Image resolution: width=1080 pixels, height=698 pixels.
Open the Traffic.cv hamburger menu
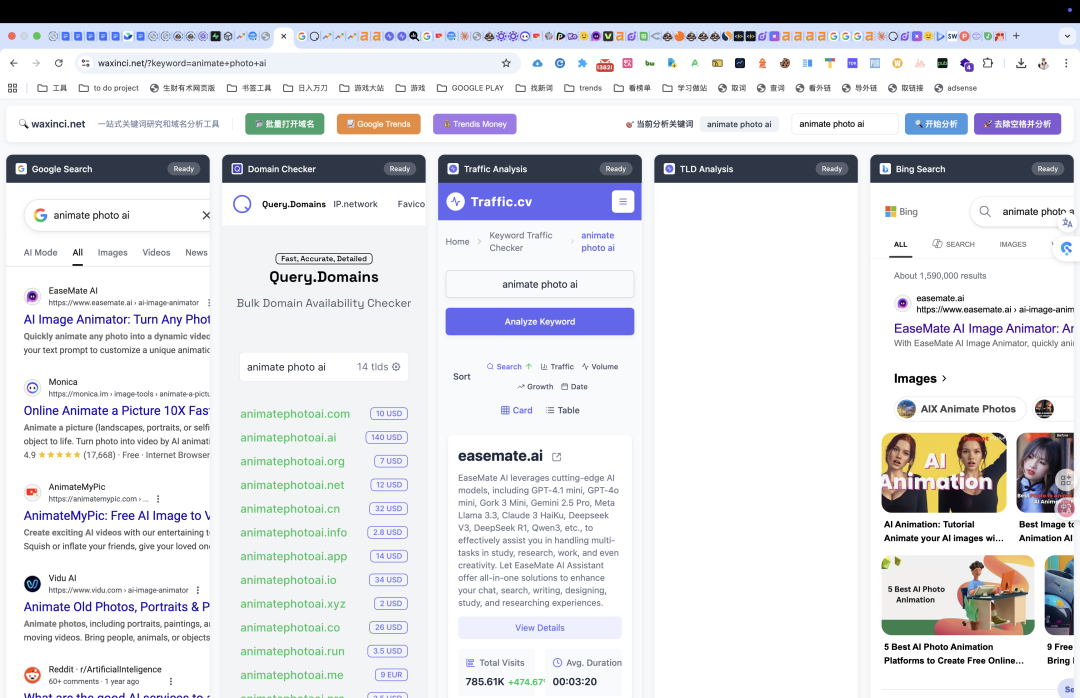pyautogui.click(x=623, y=201)
